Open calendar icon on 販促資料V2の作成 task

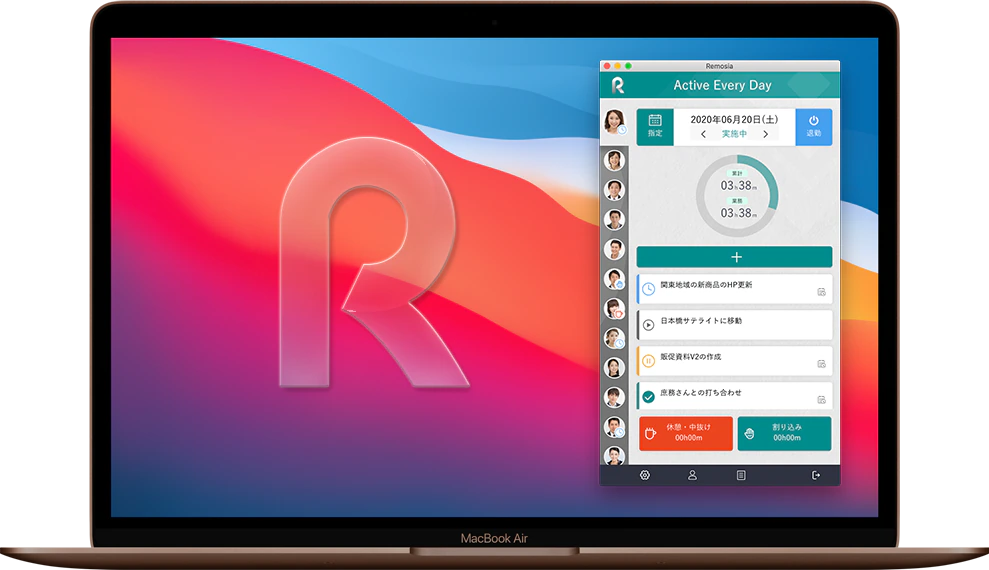(x=821, y=364)
